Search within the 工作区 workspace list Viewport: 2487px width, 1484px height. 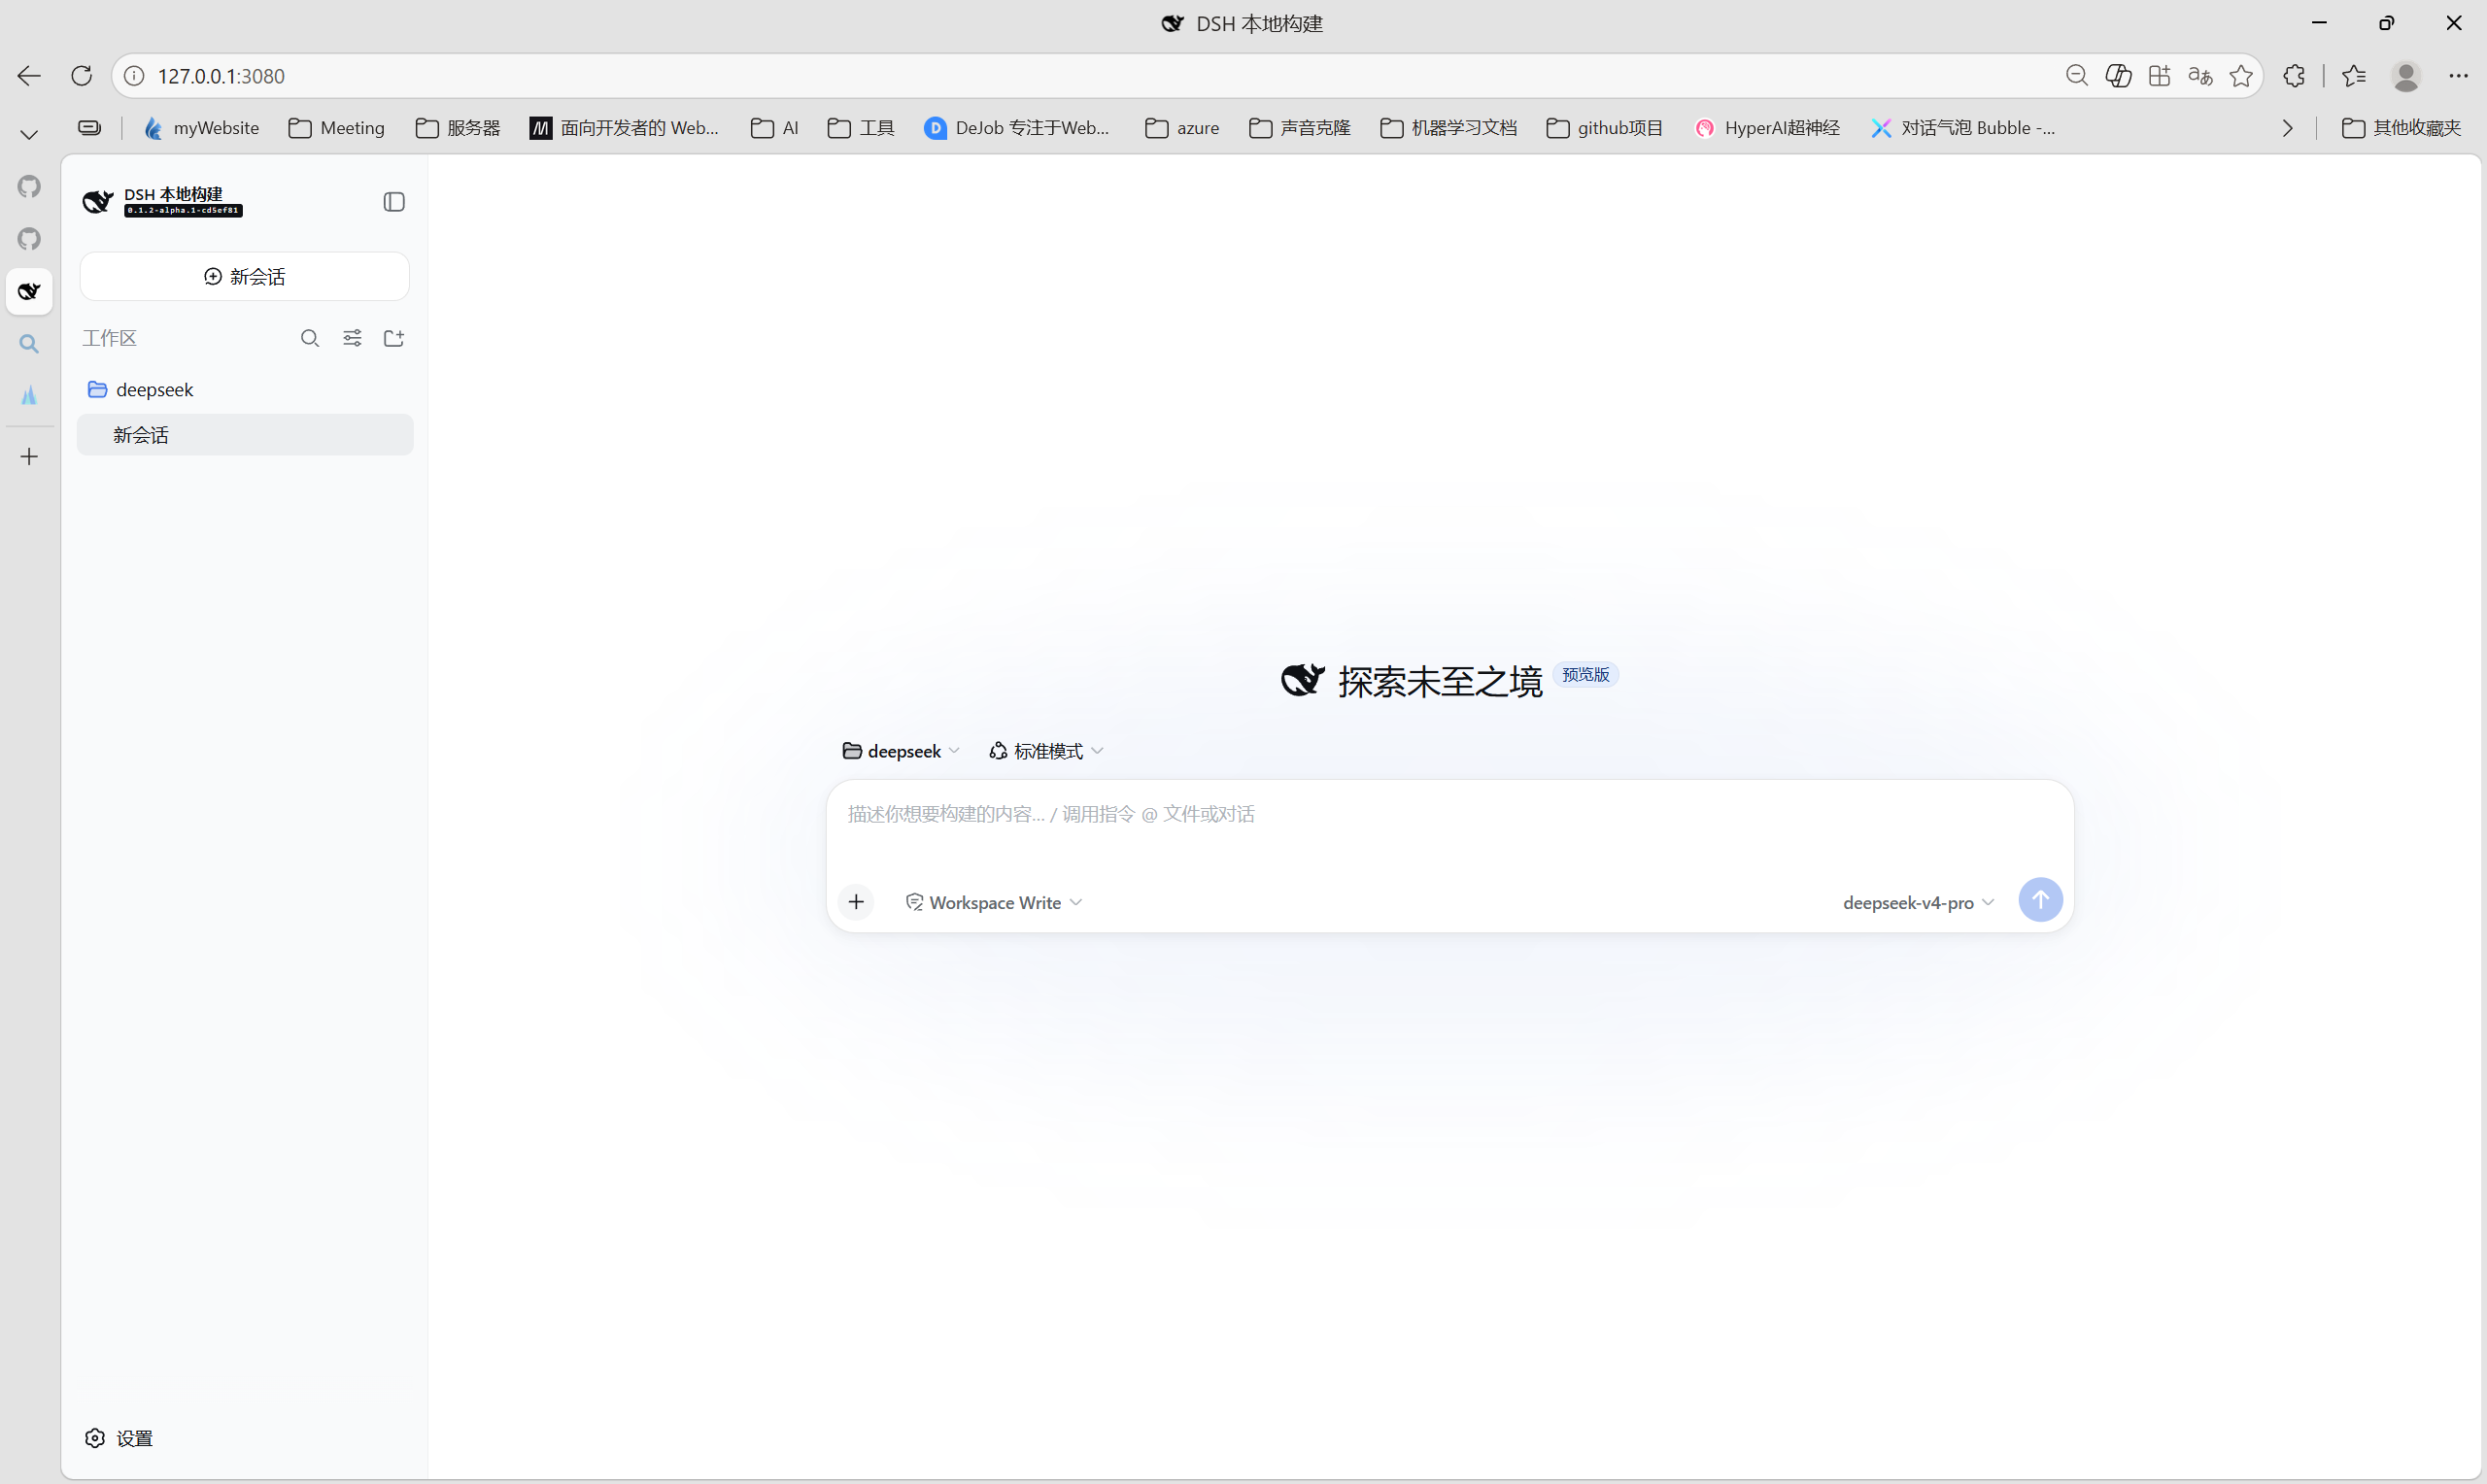pyautogui.click(x=310, y=338)
